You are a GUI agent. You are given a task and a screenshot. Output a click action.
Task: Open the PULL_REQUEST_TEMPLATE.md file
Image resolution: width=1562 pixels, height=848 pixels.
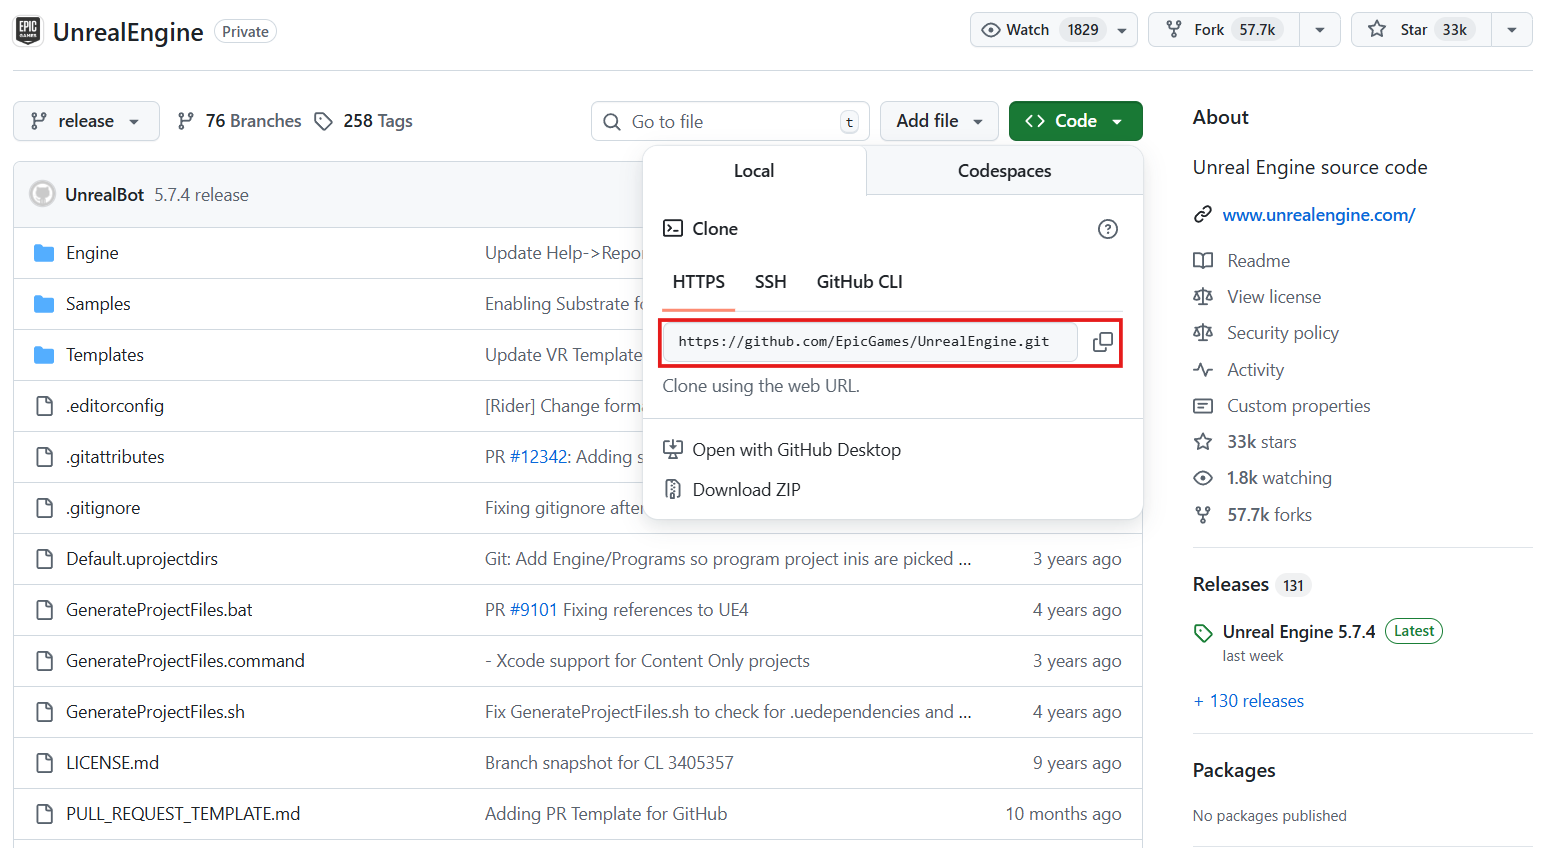183,814
